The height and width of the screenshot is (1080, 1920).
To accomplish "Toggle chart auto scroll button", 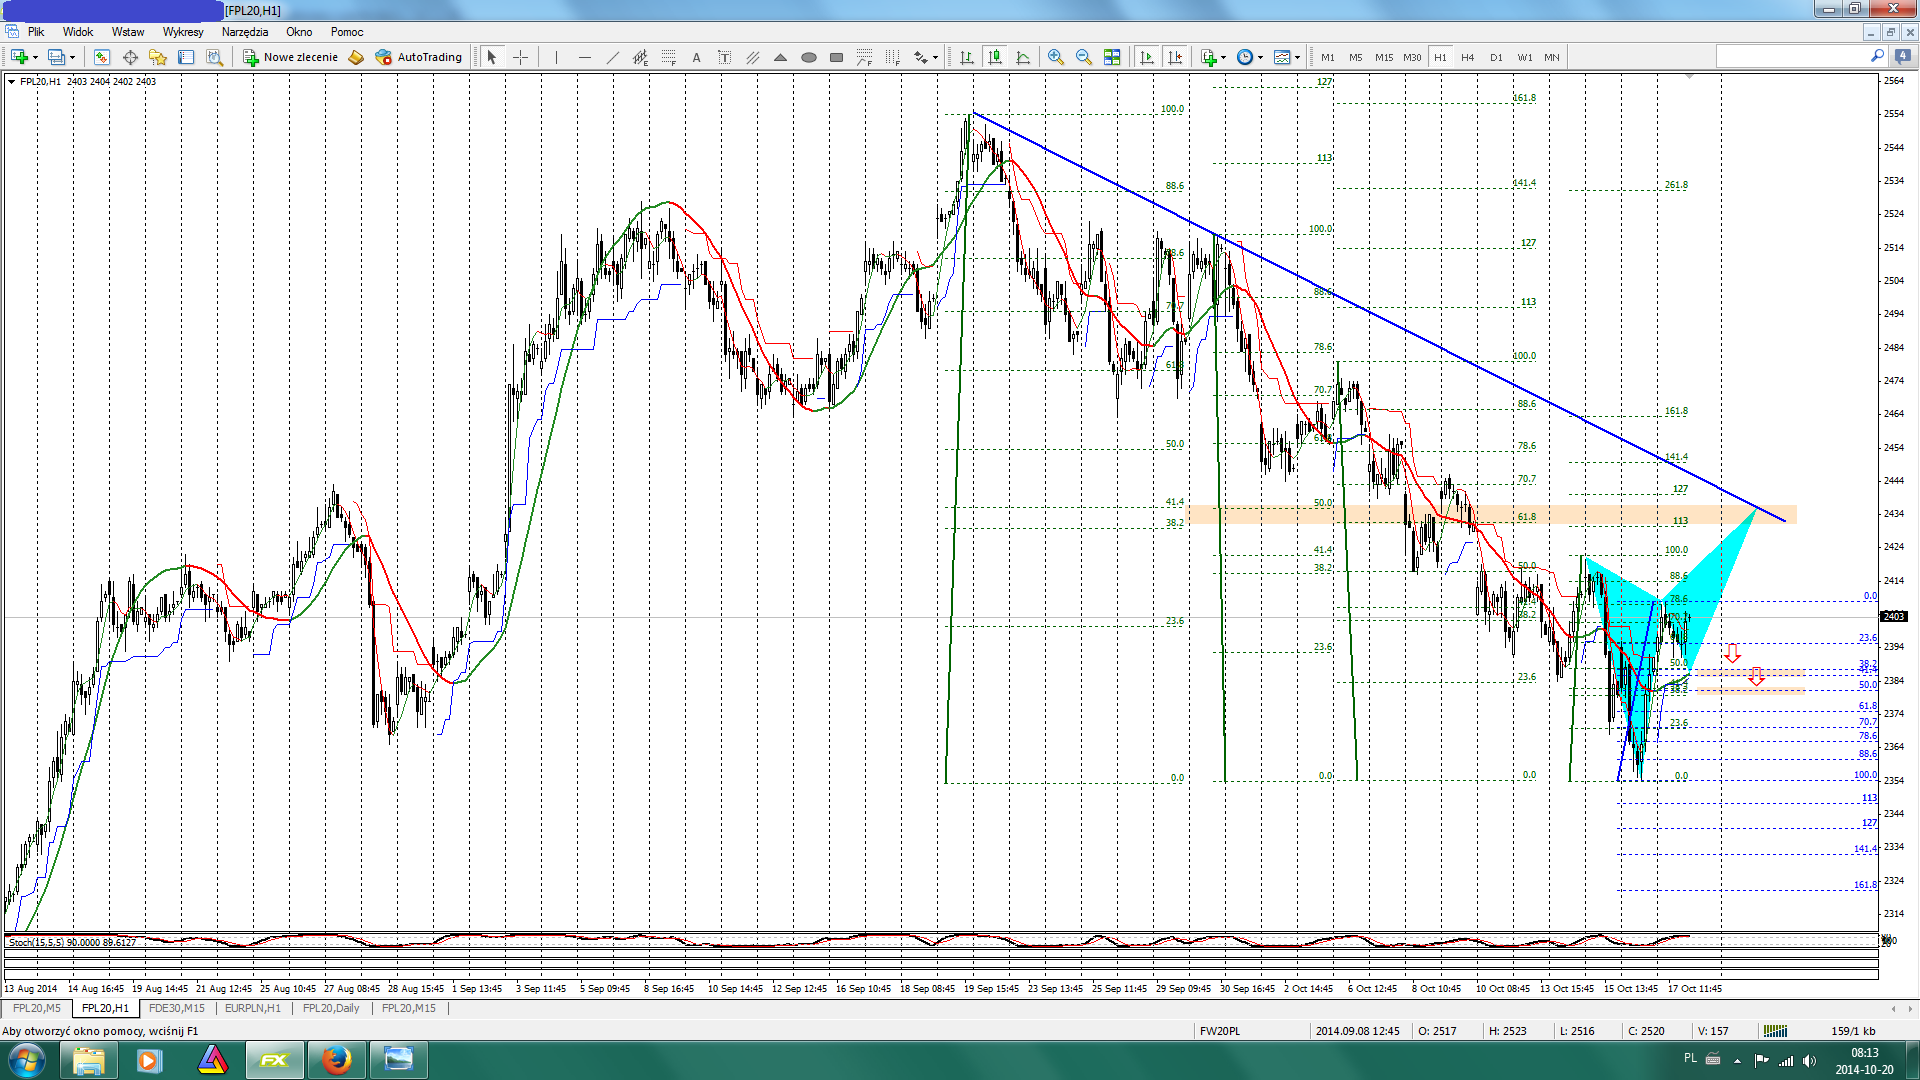I will pos(1147,57).
